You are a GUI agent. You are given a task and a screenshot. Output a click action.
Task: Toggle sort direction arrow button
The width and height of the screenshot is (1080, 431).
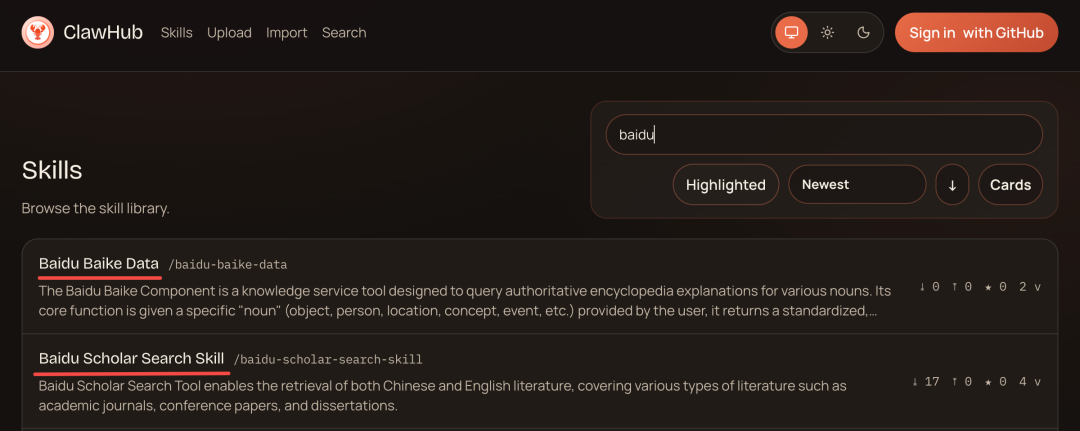(x=952, y=185)
